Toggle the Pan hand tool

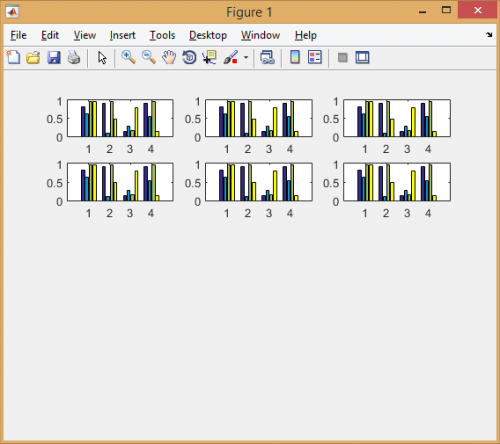pos(169,57)
